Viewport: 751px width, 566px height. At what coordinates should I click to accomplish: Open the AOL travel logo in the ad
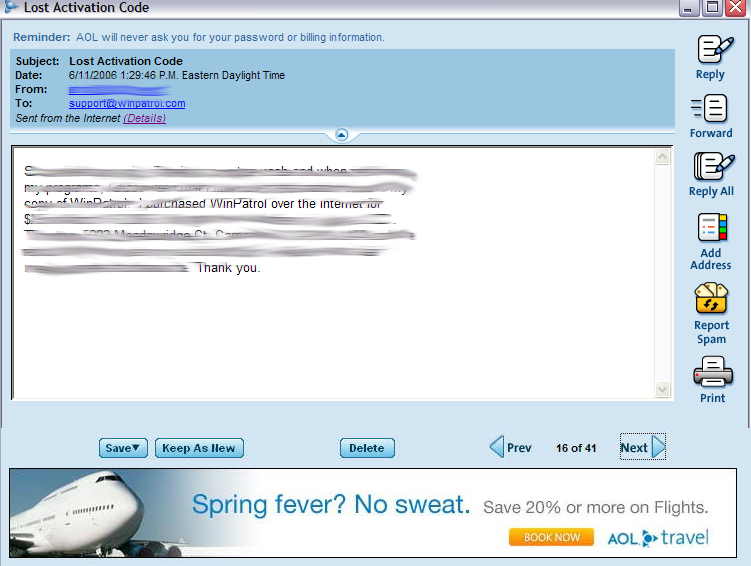tap(658, 538)
